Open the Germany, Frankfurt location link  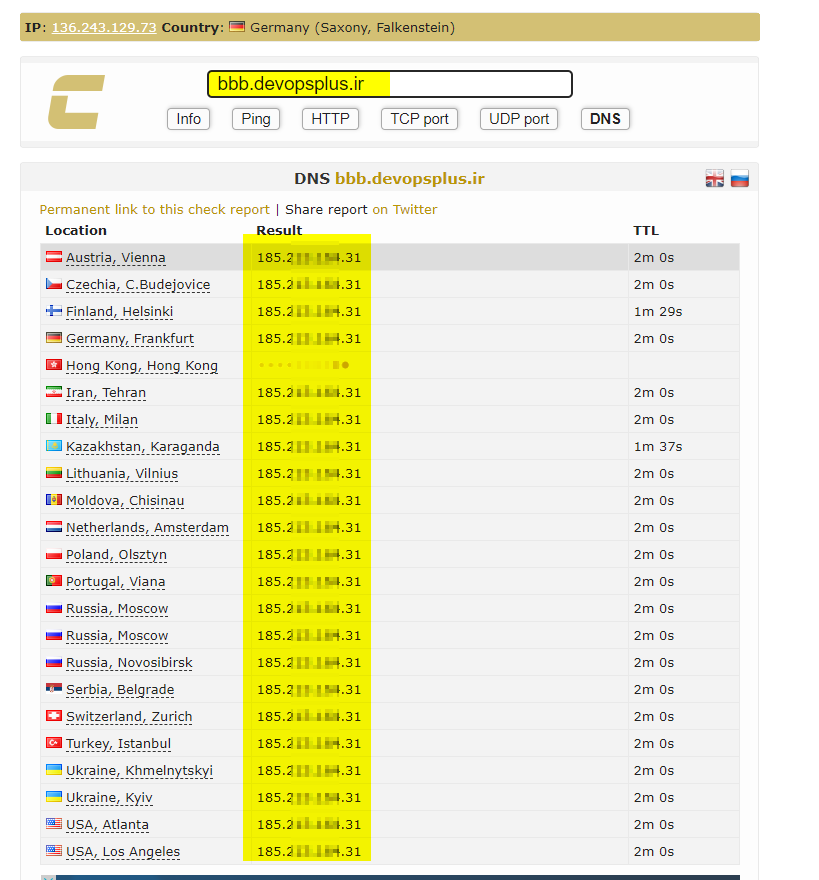point(130,339)
